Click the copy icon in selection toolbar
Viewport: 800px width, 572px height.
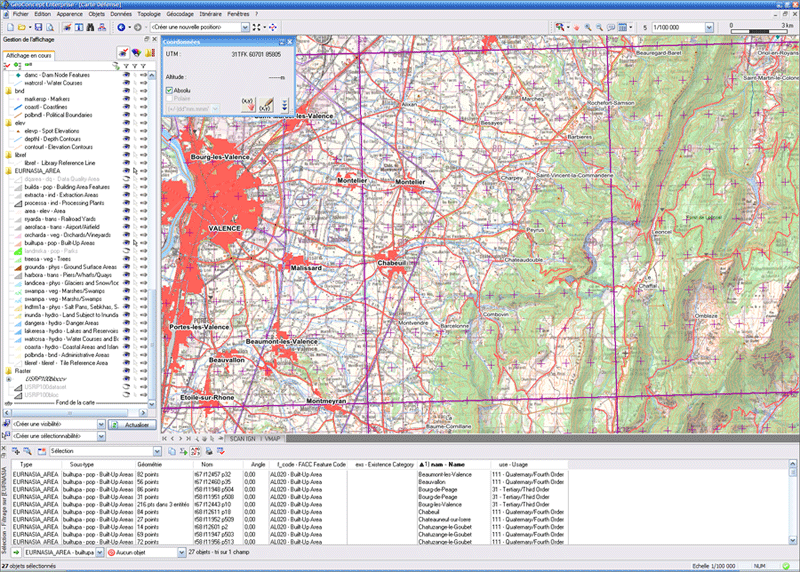(172, 451)
